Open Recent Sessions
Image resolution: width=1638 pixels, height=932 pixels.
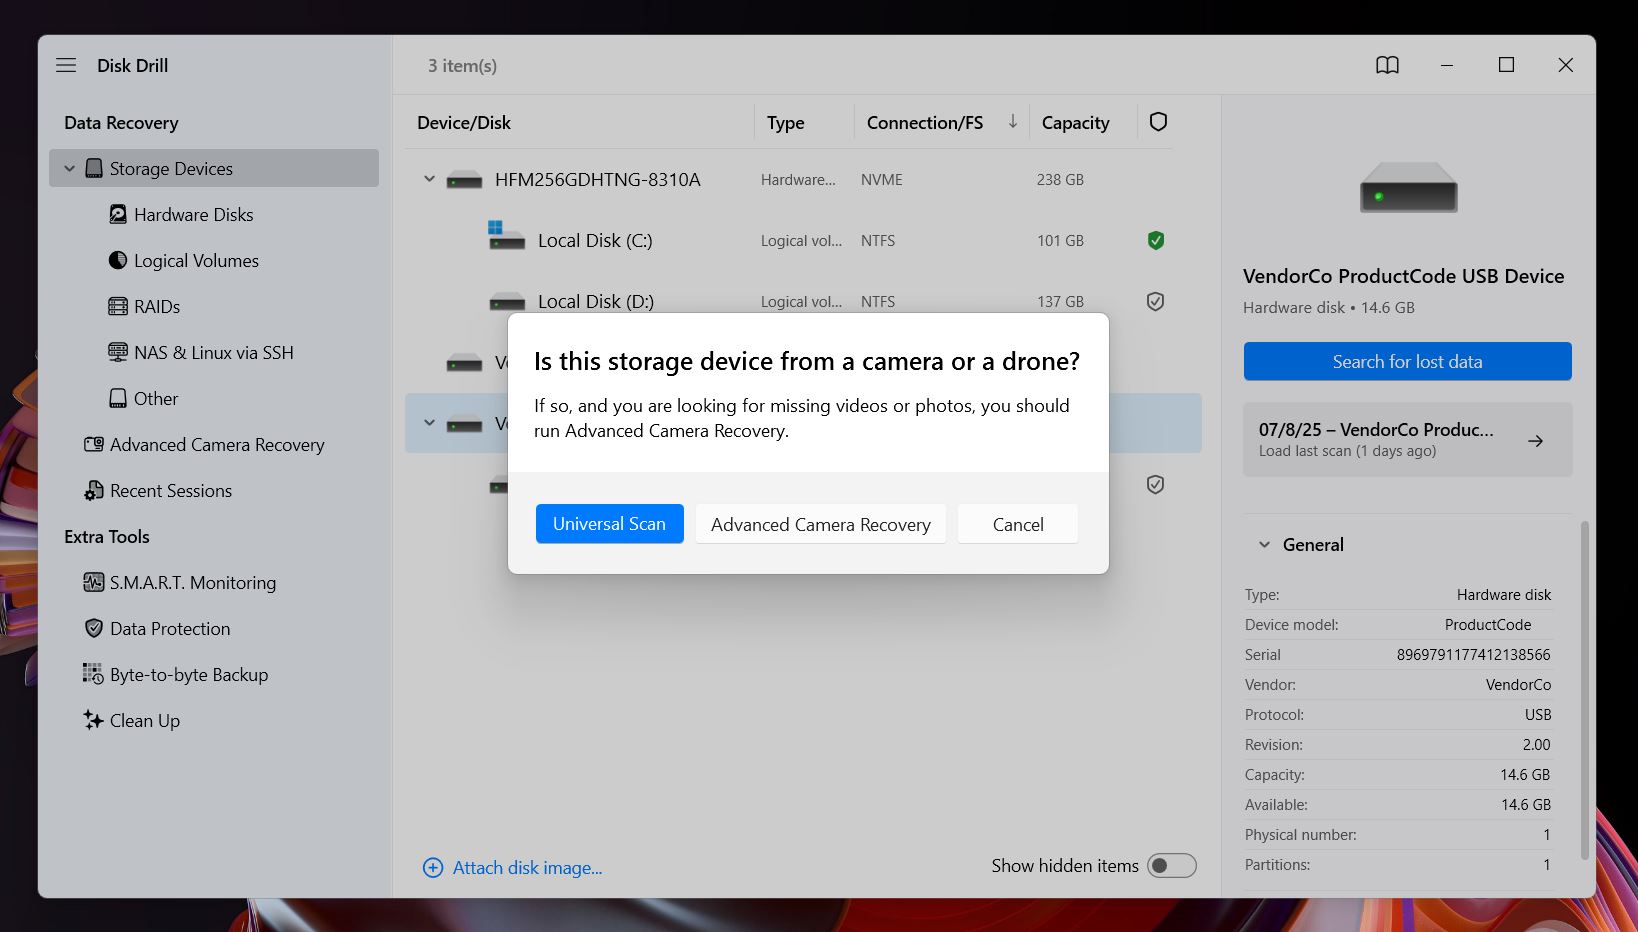pyautogui.click(x=171, y=490)
